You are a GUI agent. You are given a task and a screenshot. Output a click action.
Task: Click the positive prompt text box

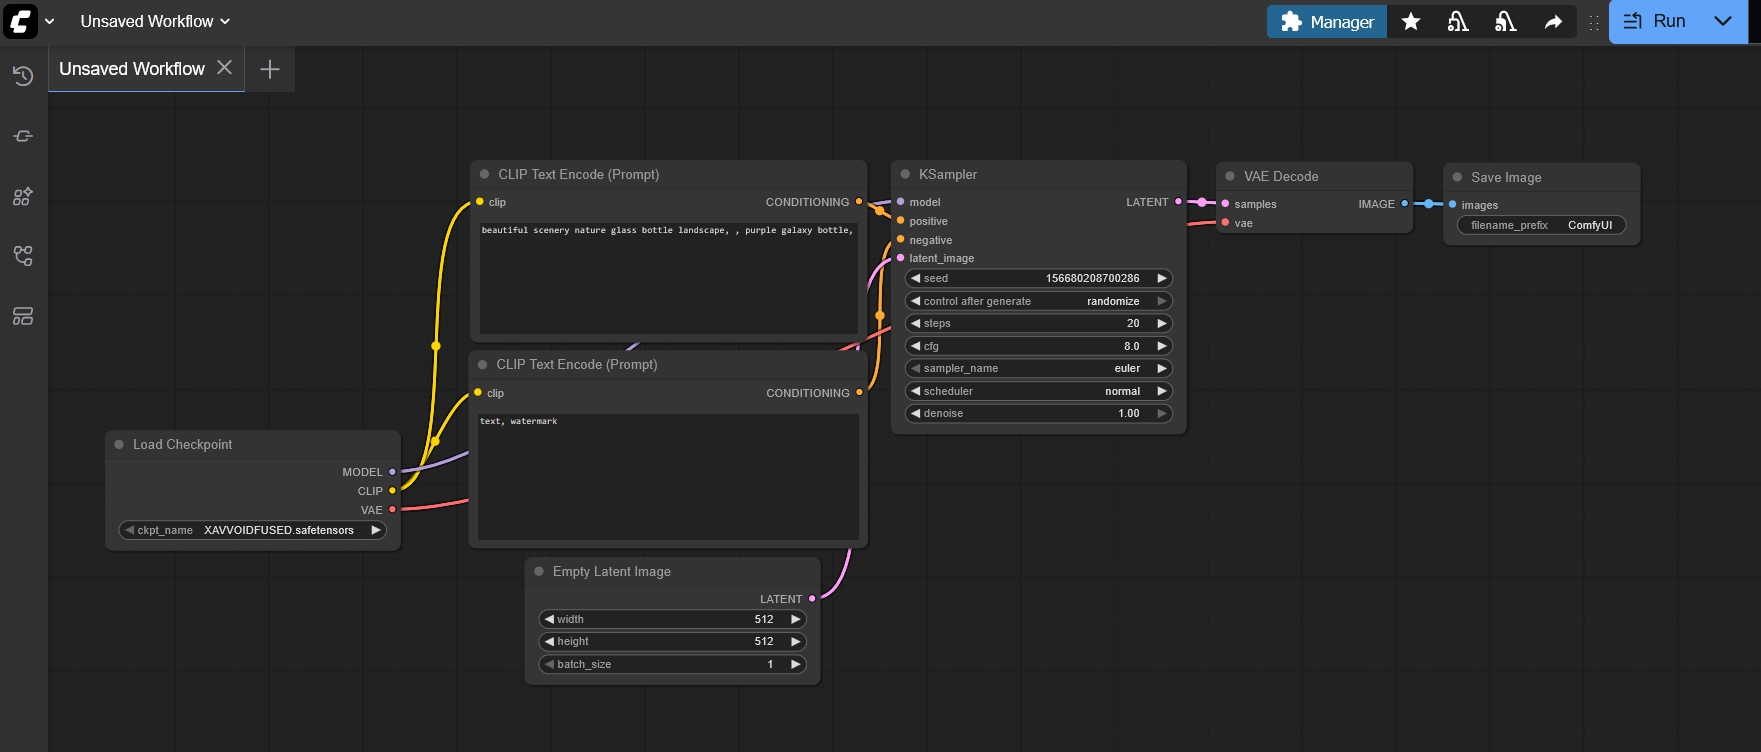point(668,278)
